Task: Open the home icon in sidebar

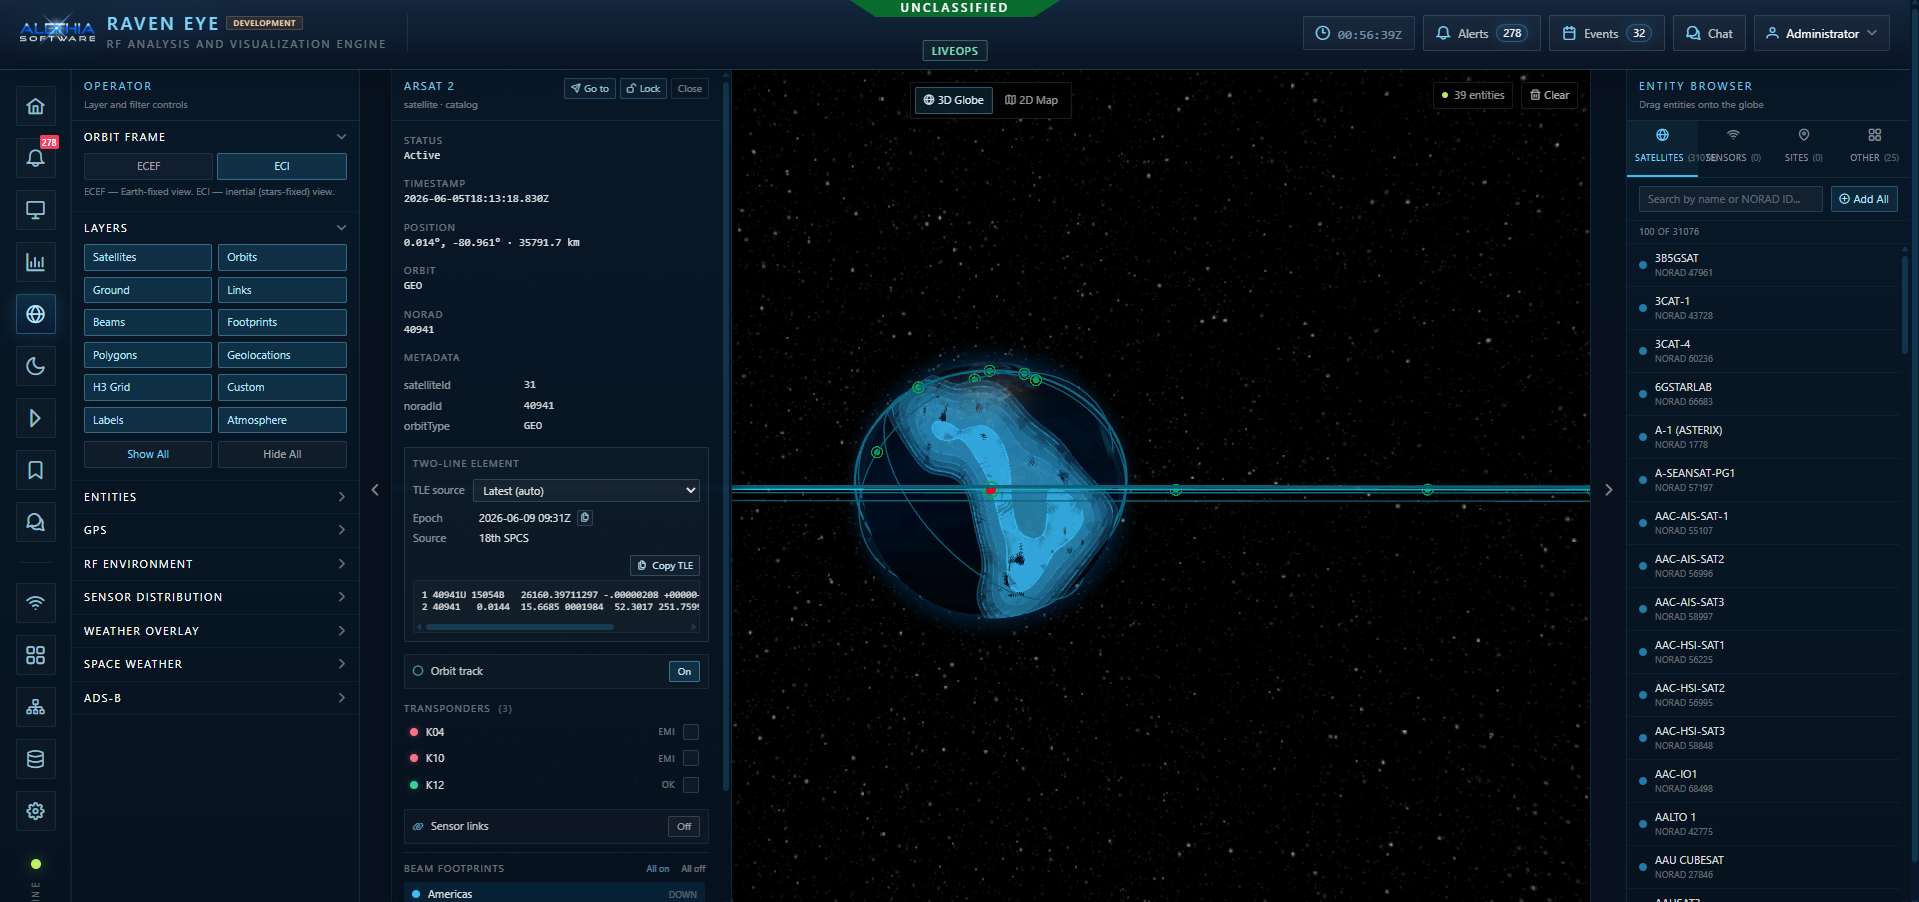Action: (x=35, y=106)
